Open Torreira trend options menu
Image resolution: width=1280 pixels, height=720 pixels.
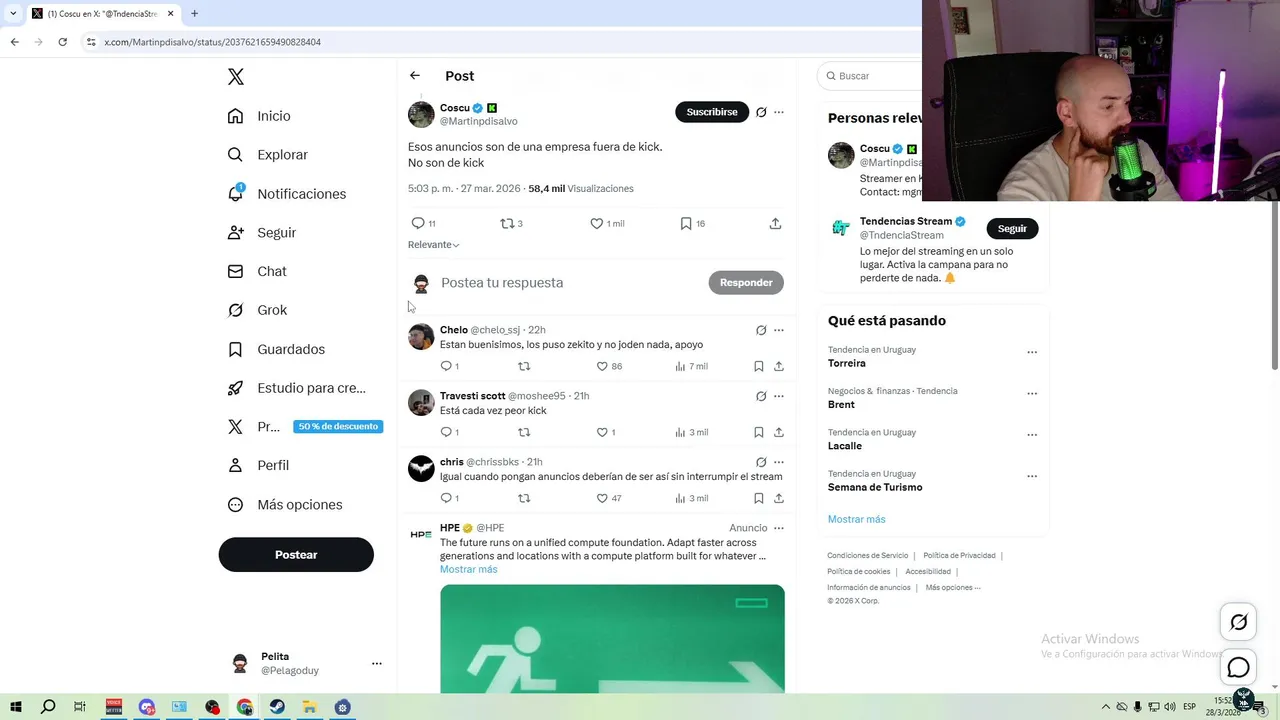pyautogui.click(x=1032, y=352)
